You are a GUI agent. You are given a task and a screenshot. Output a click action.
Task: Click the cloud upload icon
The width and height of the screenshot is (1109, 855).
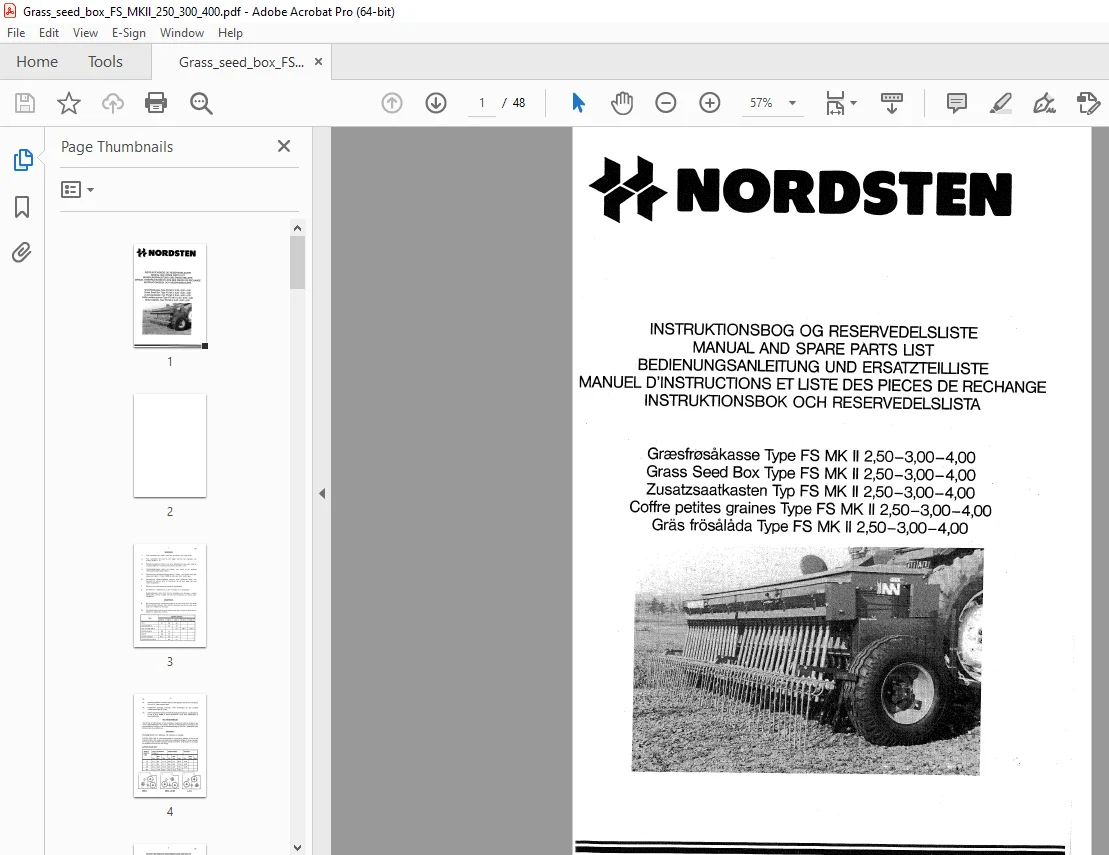(112, 103)
